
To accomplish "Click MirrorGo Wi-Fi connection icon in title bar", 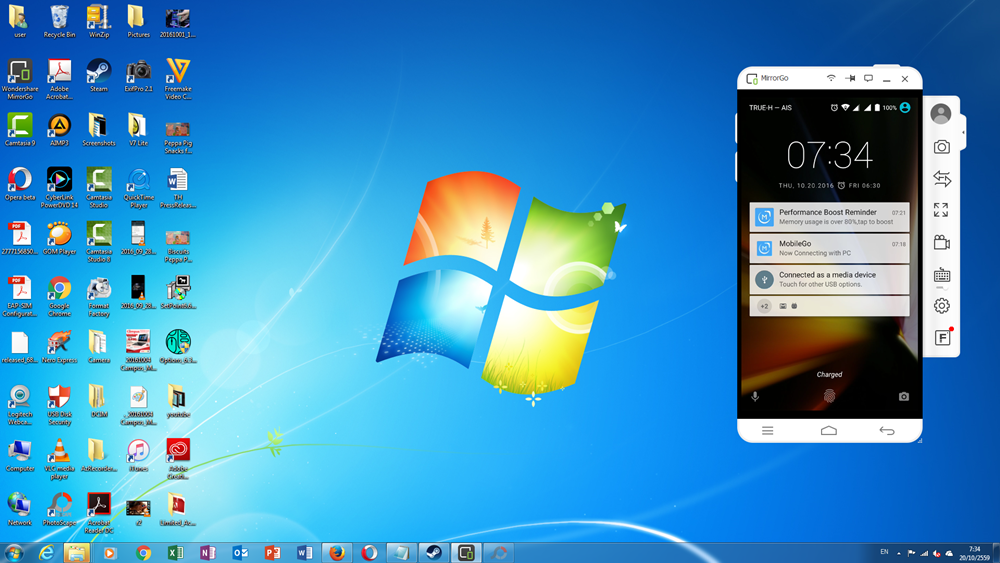I will pyautogui.click(x=830, y=78).
